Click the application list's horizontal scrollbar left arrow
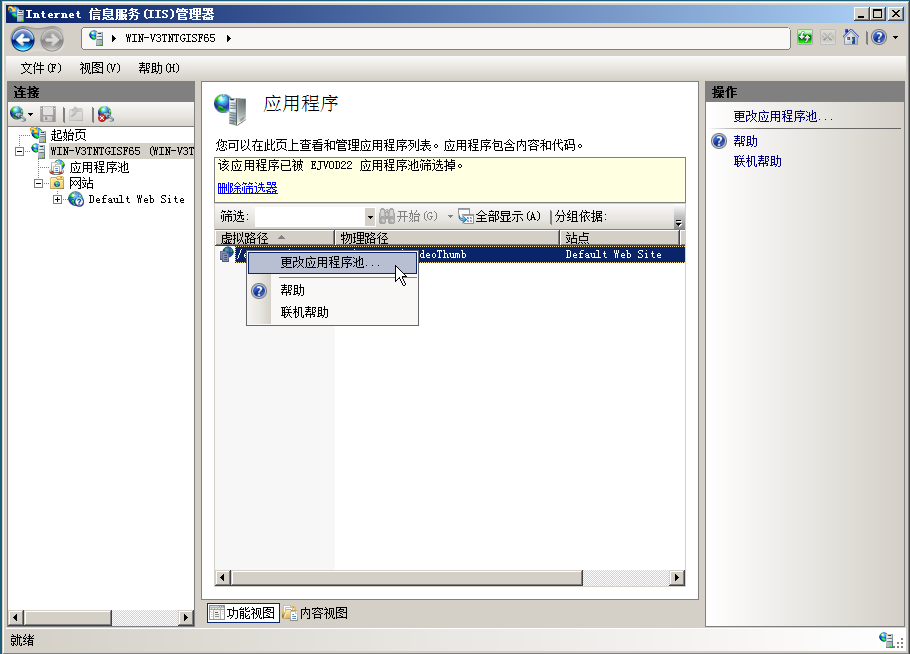Screen dimensions: 910x654 [223, 577]
